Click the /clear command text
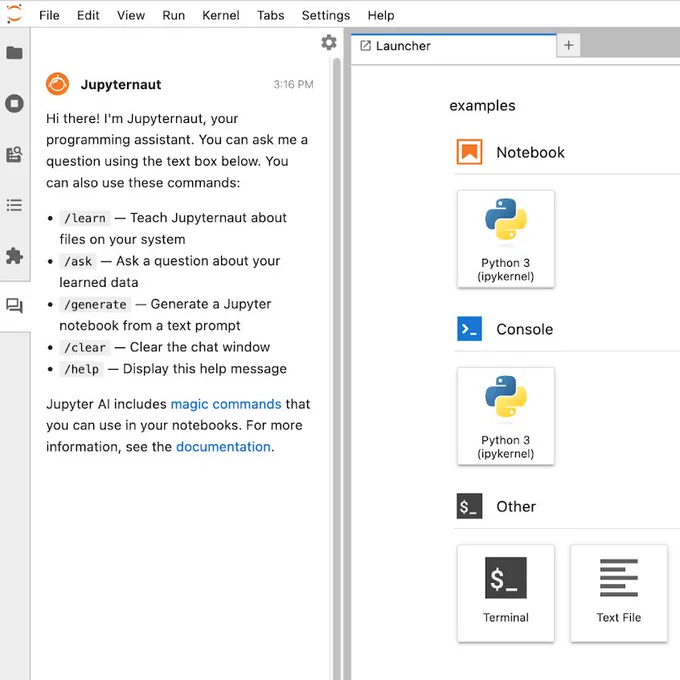The width and height of the screenshot is (680, 680). [85, 347]
